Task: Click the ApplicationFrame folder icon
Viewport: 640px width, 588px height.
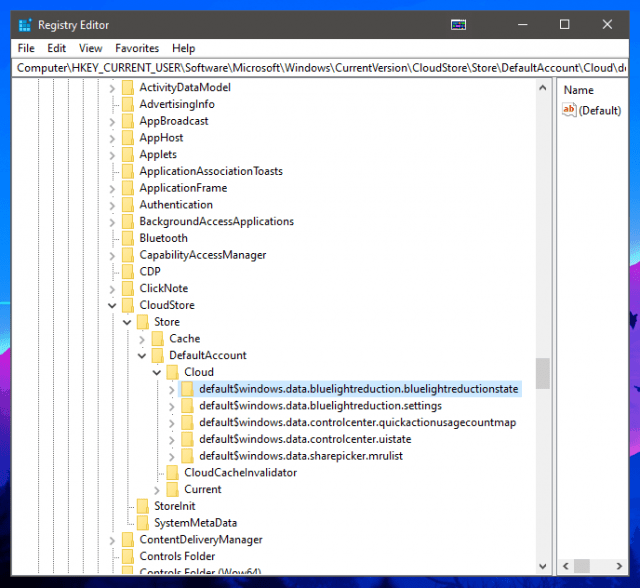Action: 128,188
